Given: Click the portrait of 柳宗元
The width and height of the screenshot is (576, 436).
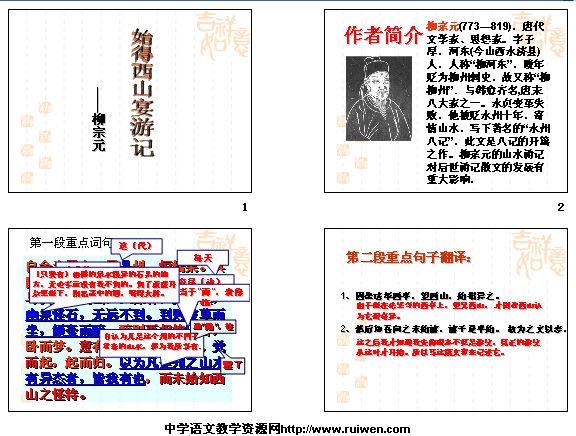Looking at the screenshot, I should (379, 98).
